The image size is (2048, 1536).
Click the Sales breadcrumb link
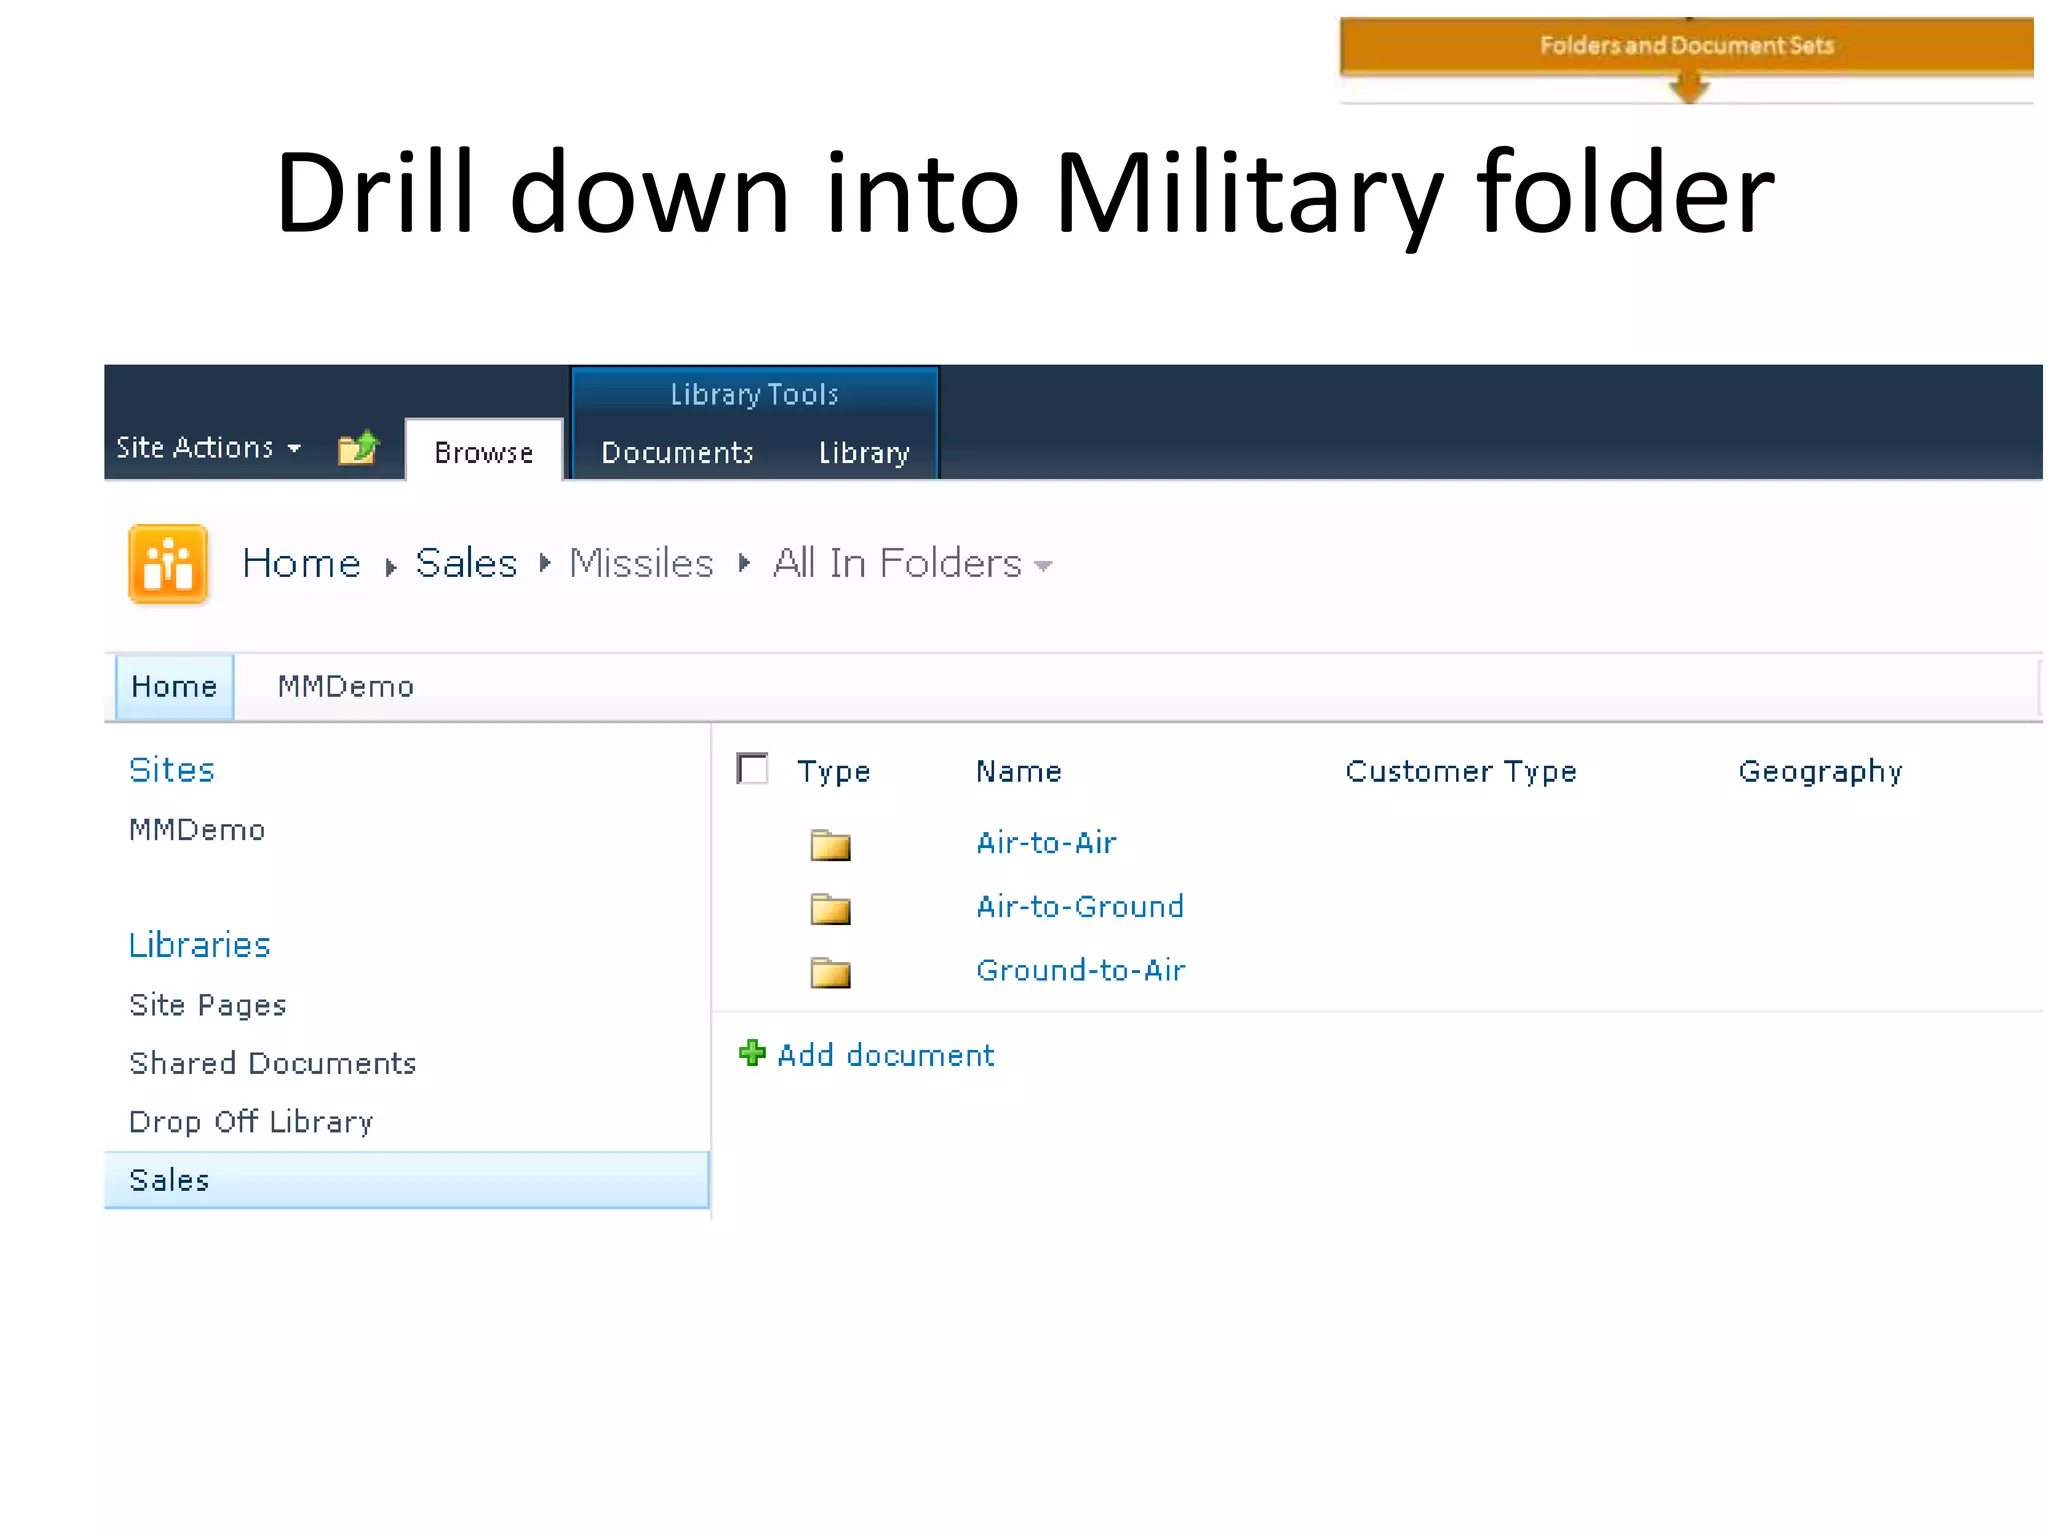[x=466, y=563]
